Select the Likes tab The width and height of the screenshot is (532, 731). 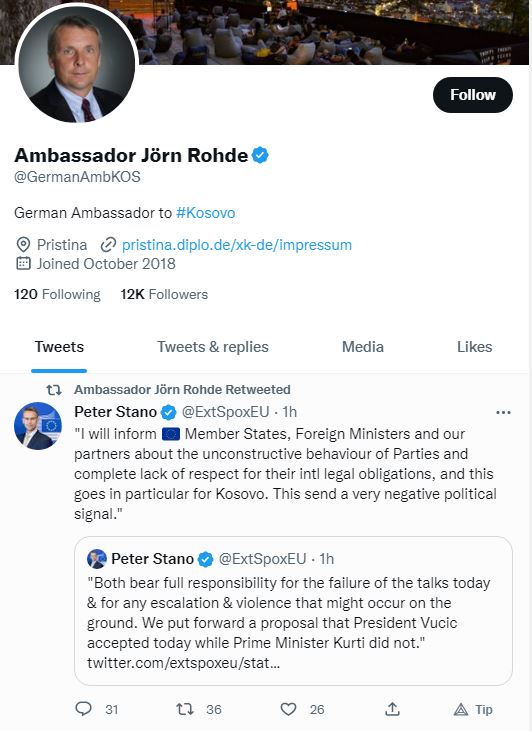[x=474, y=347]
